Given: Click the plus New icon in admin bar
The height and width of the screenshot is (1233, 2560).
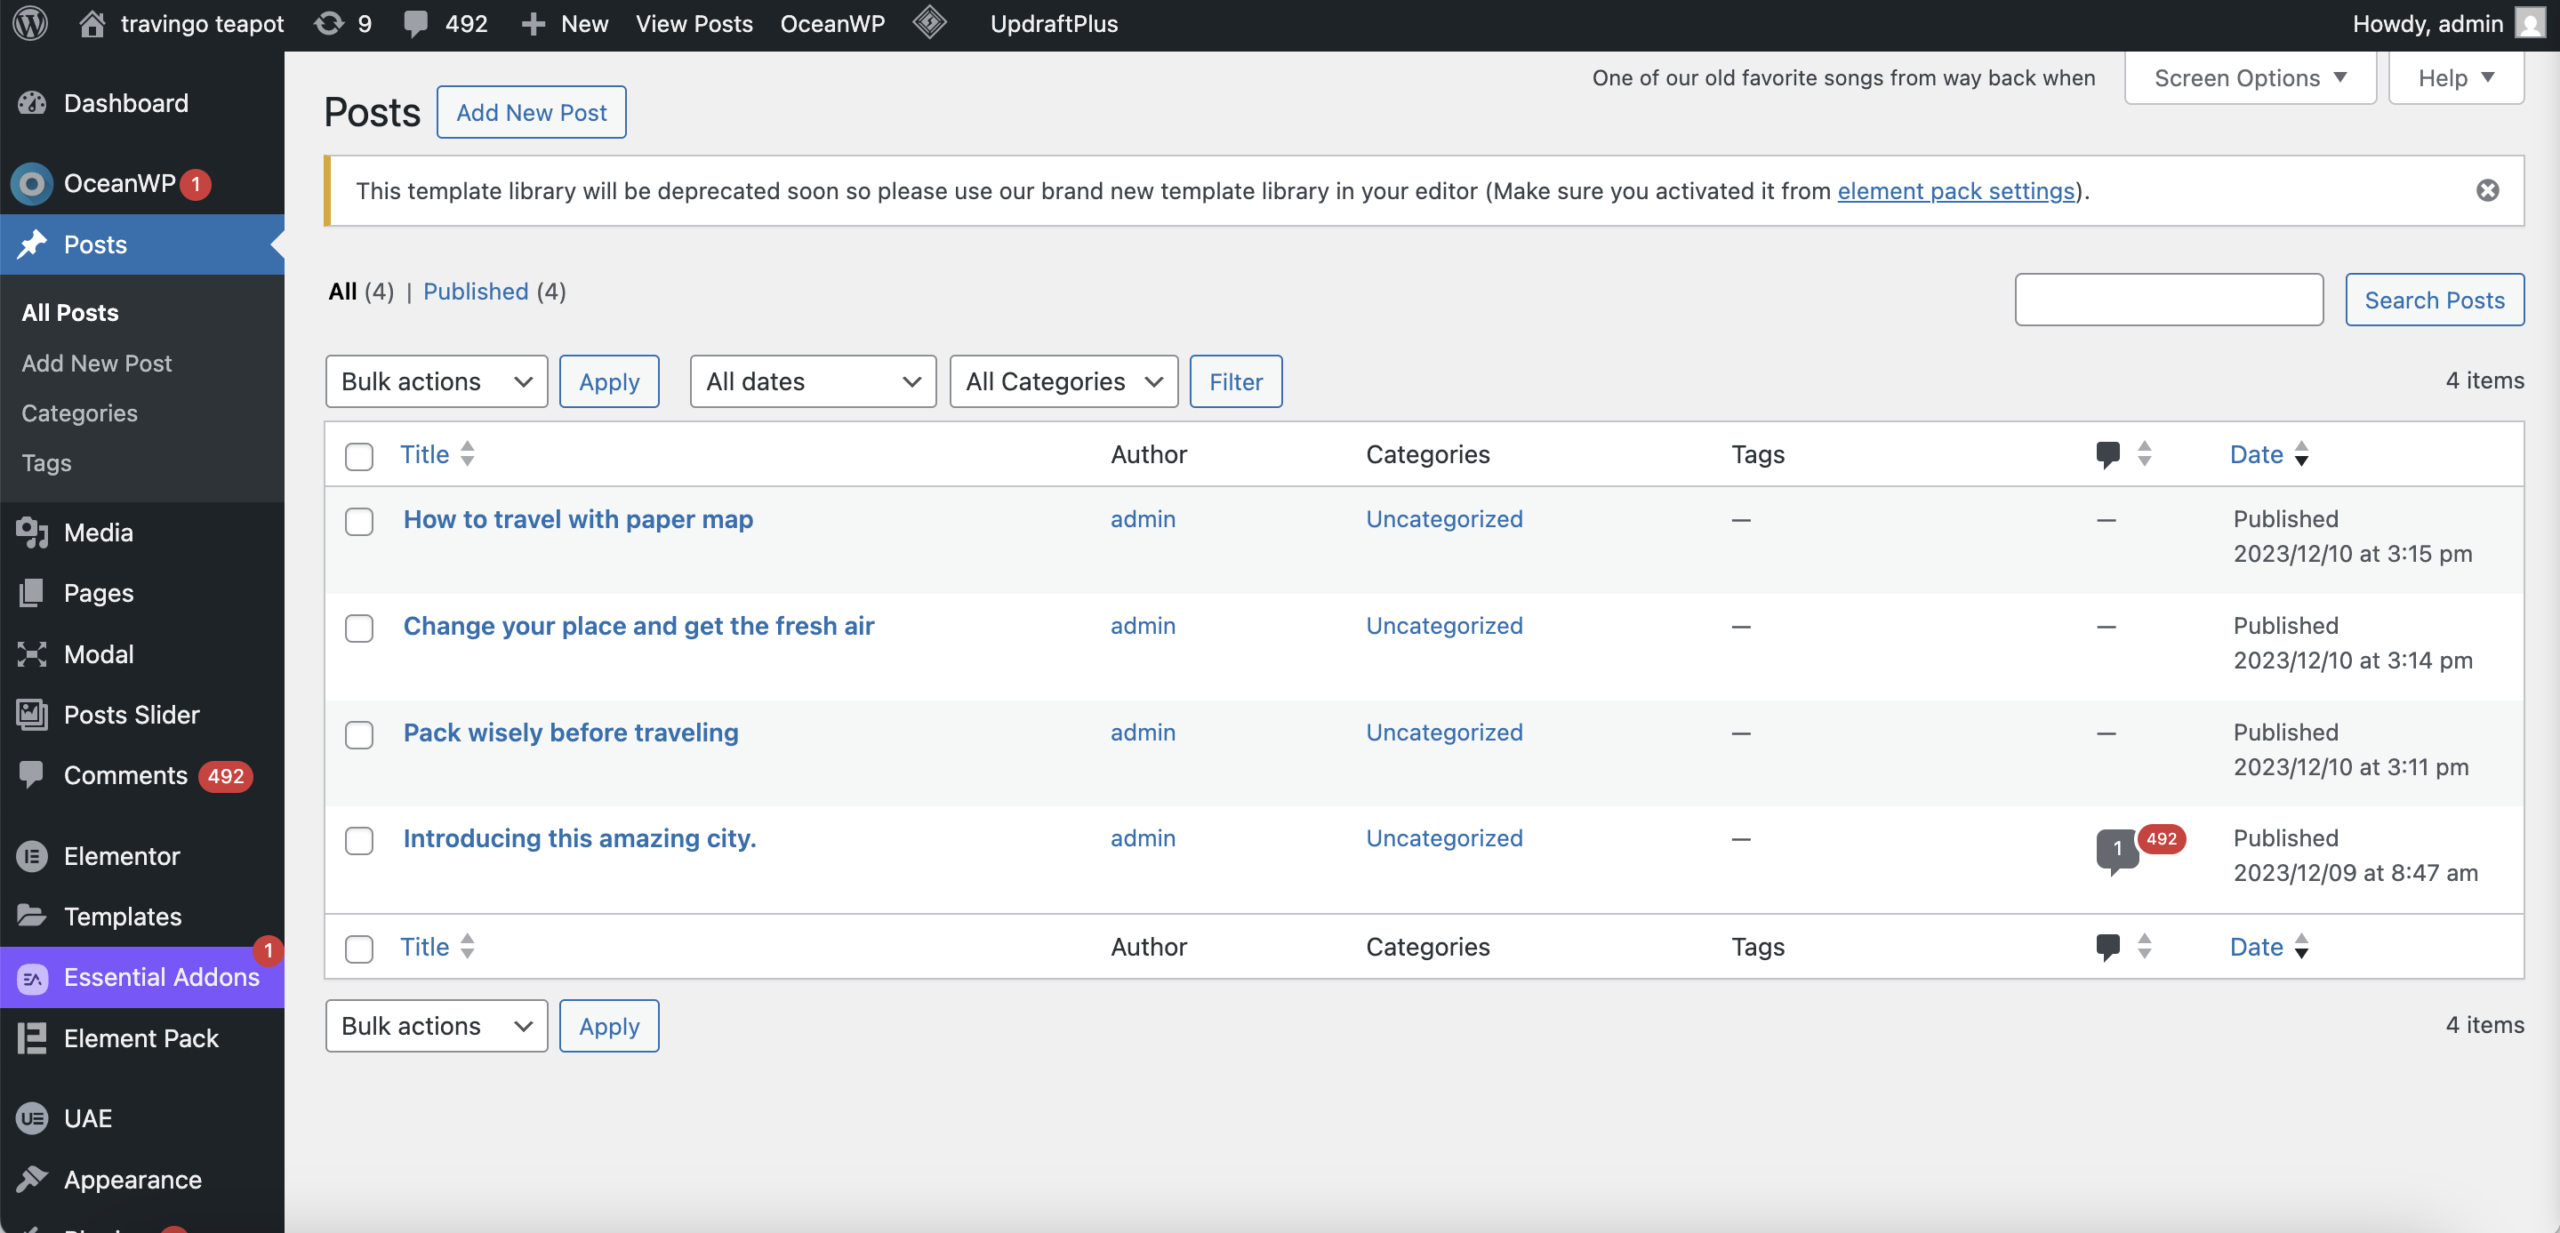Looking at the screenshot, I should tap(533, 24).
